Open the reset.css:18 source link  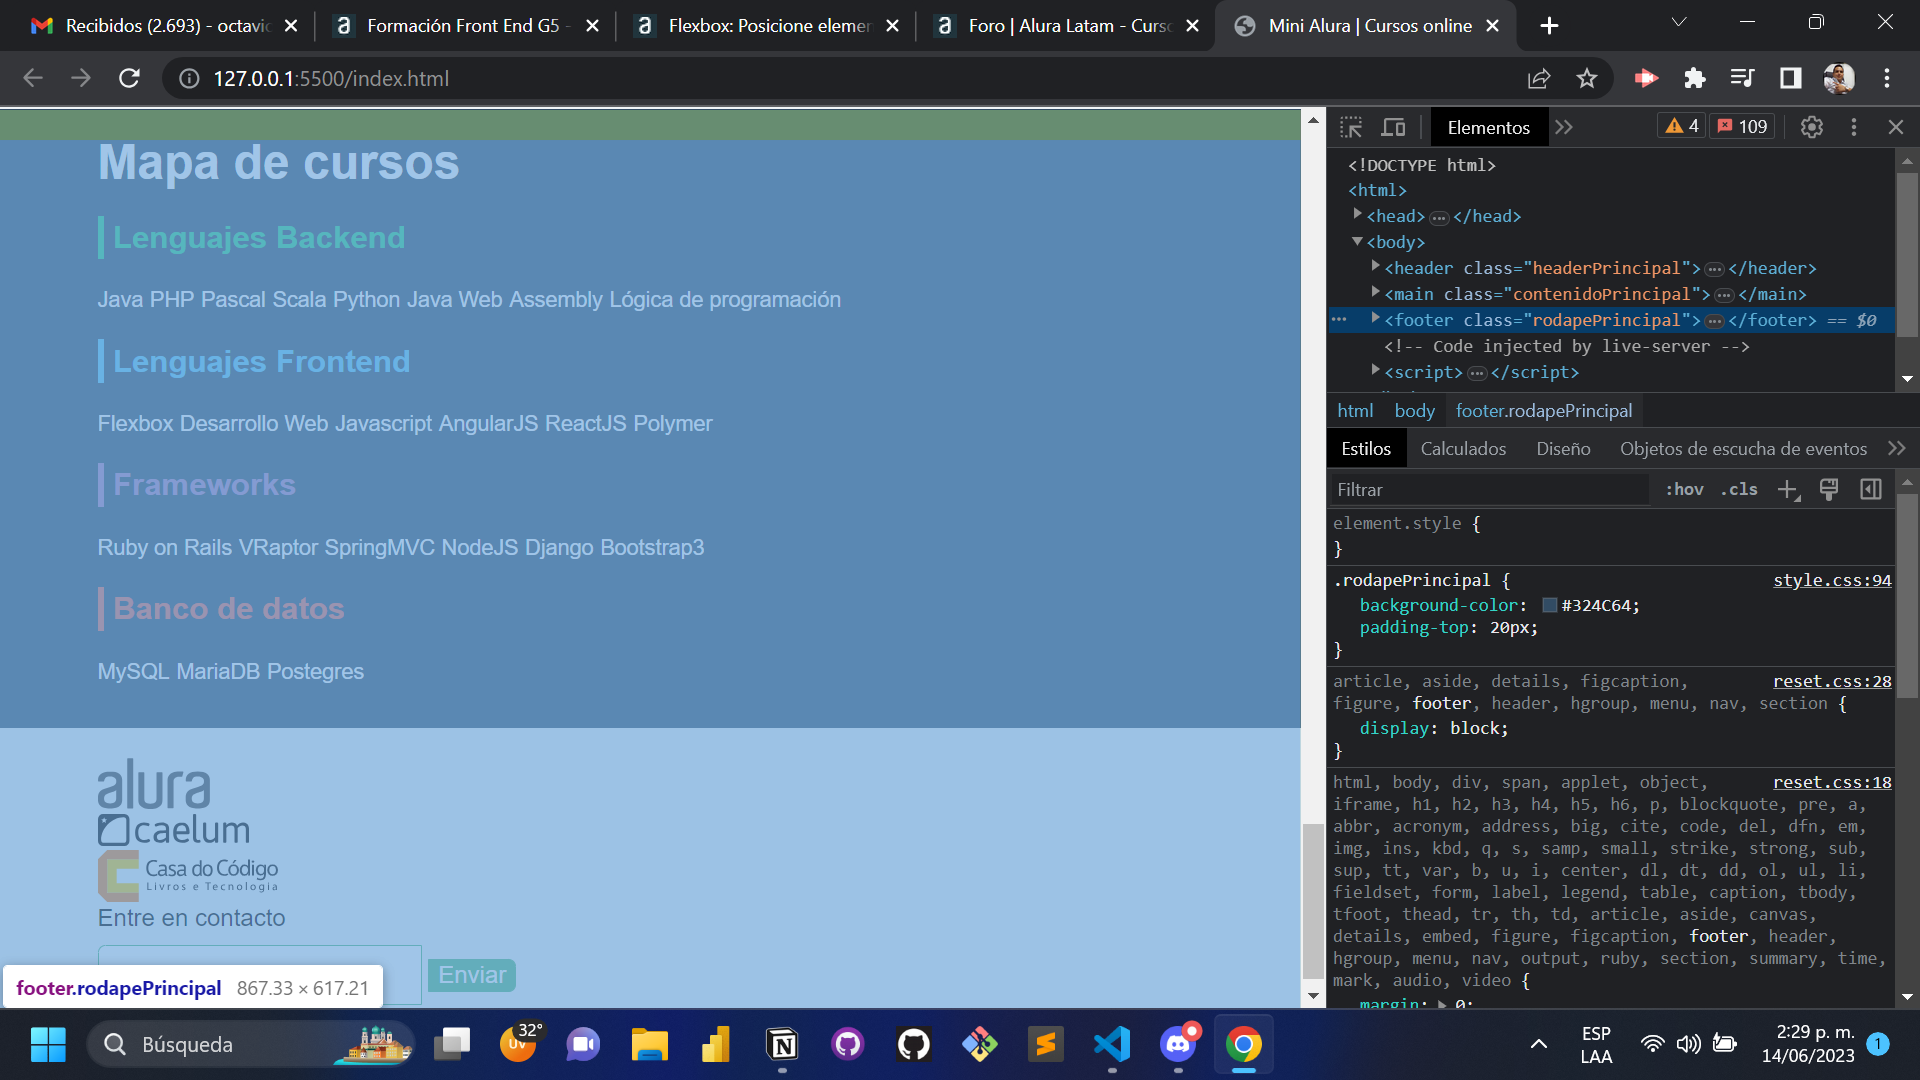pyautogui.click(x=1832, y=782)
